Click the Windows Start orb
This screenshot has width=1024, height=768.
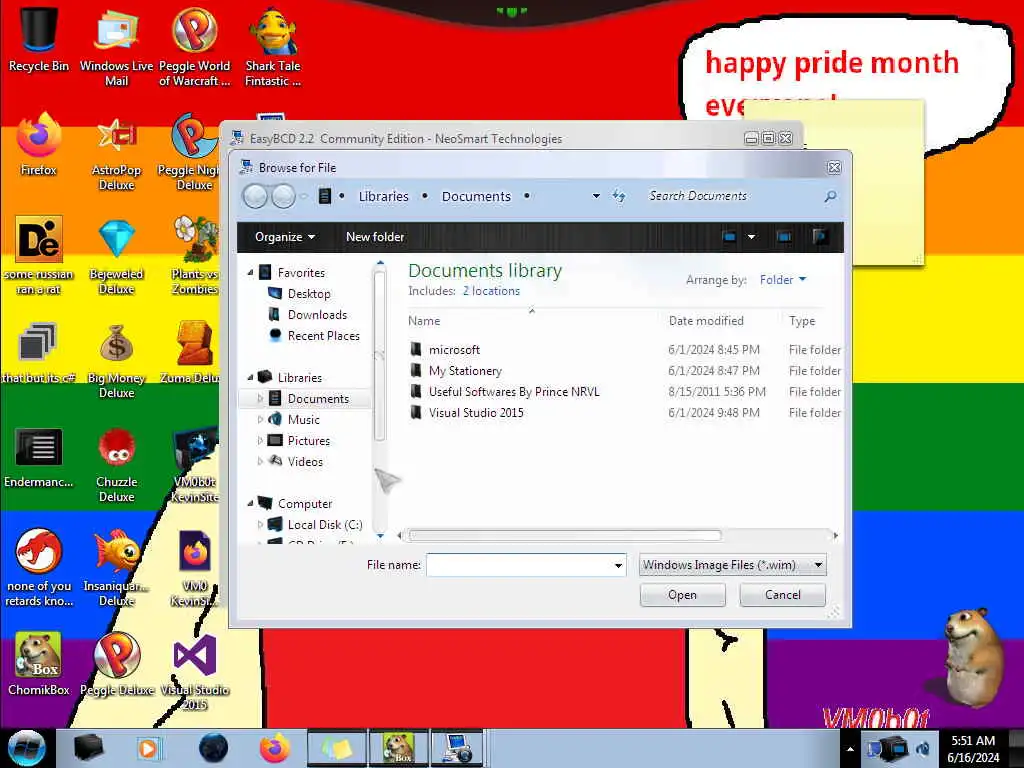point(26,748)
